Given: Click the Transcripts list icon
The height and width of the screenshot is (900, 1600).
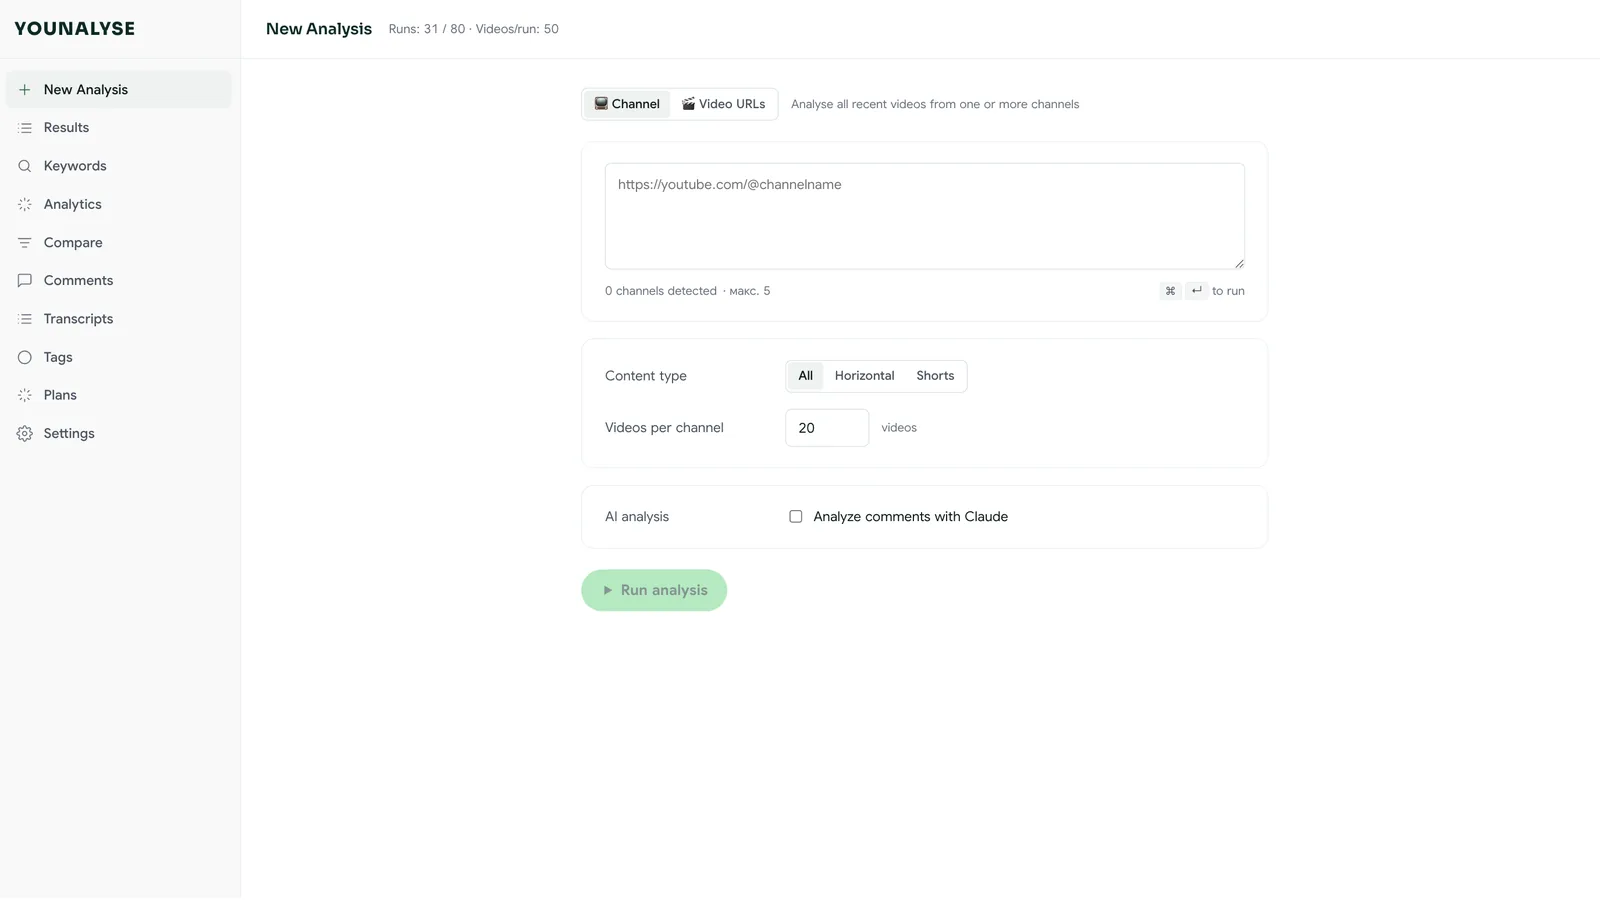Looking at the screenshot, I should point(25,319).
